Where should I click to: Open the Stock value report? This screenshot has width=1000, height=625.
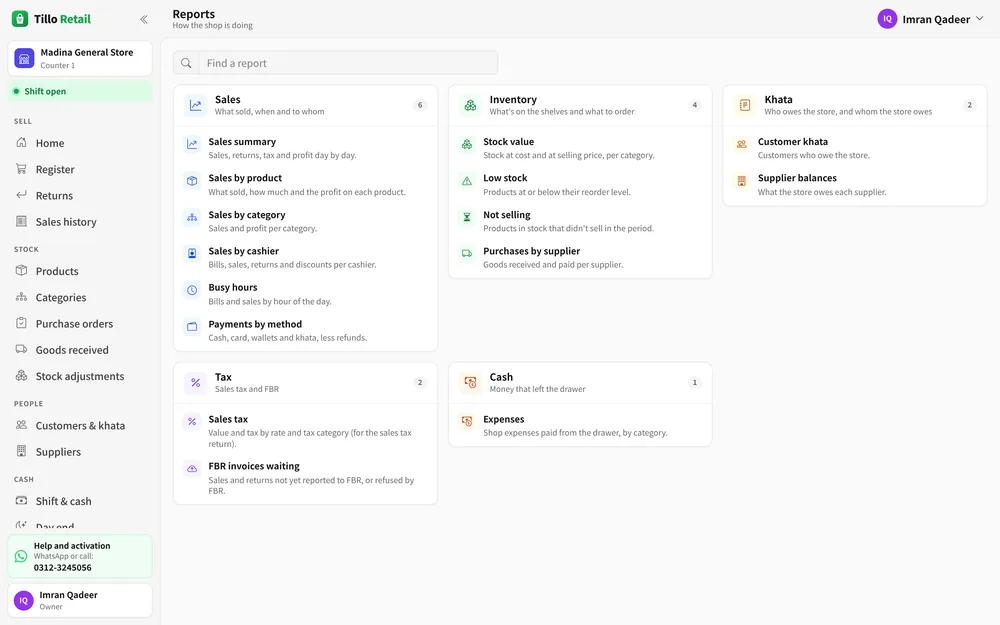pyautogui.click(x=580, y=148)
